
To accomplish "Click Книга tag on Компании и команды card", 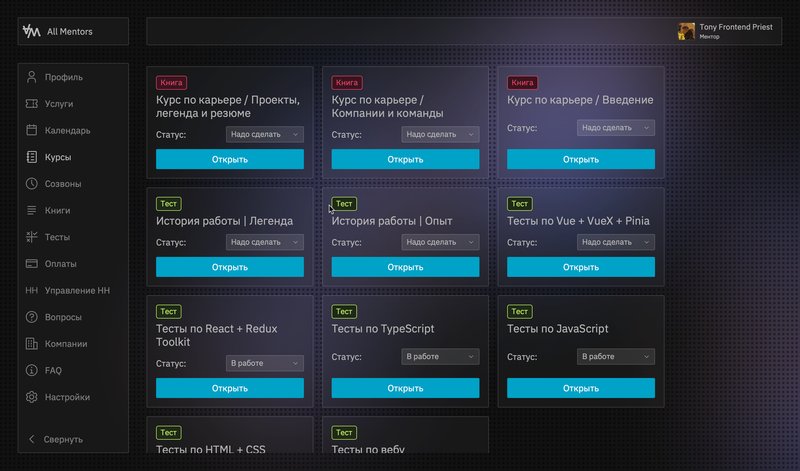I will pos(347,83).
